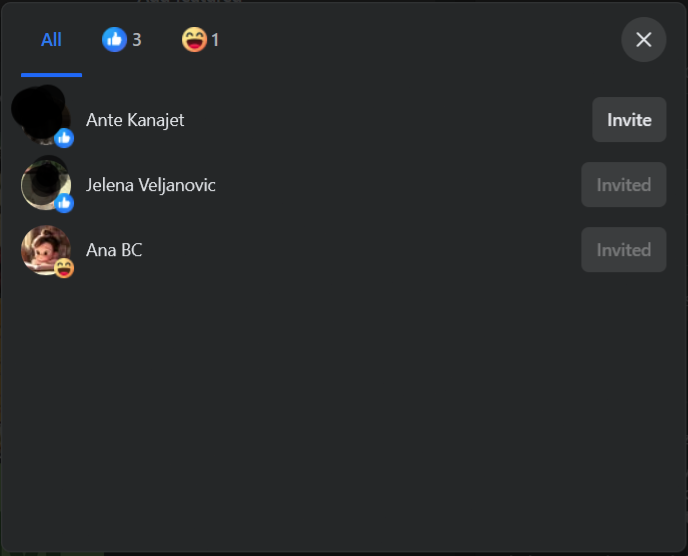Invite Ante Kanajet with the Invite button
688x556 pixels.
point(629,120)
